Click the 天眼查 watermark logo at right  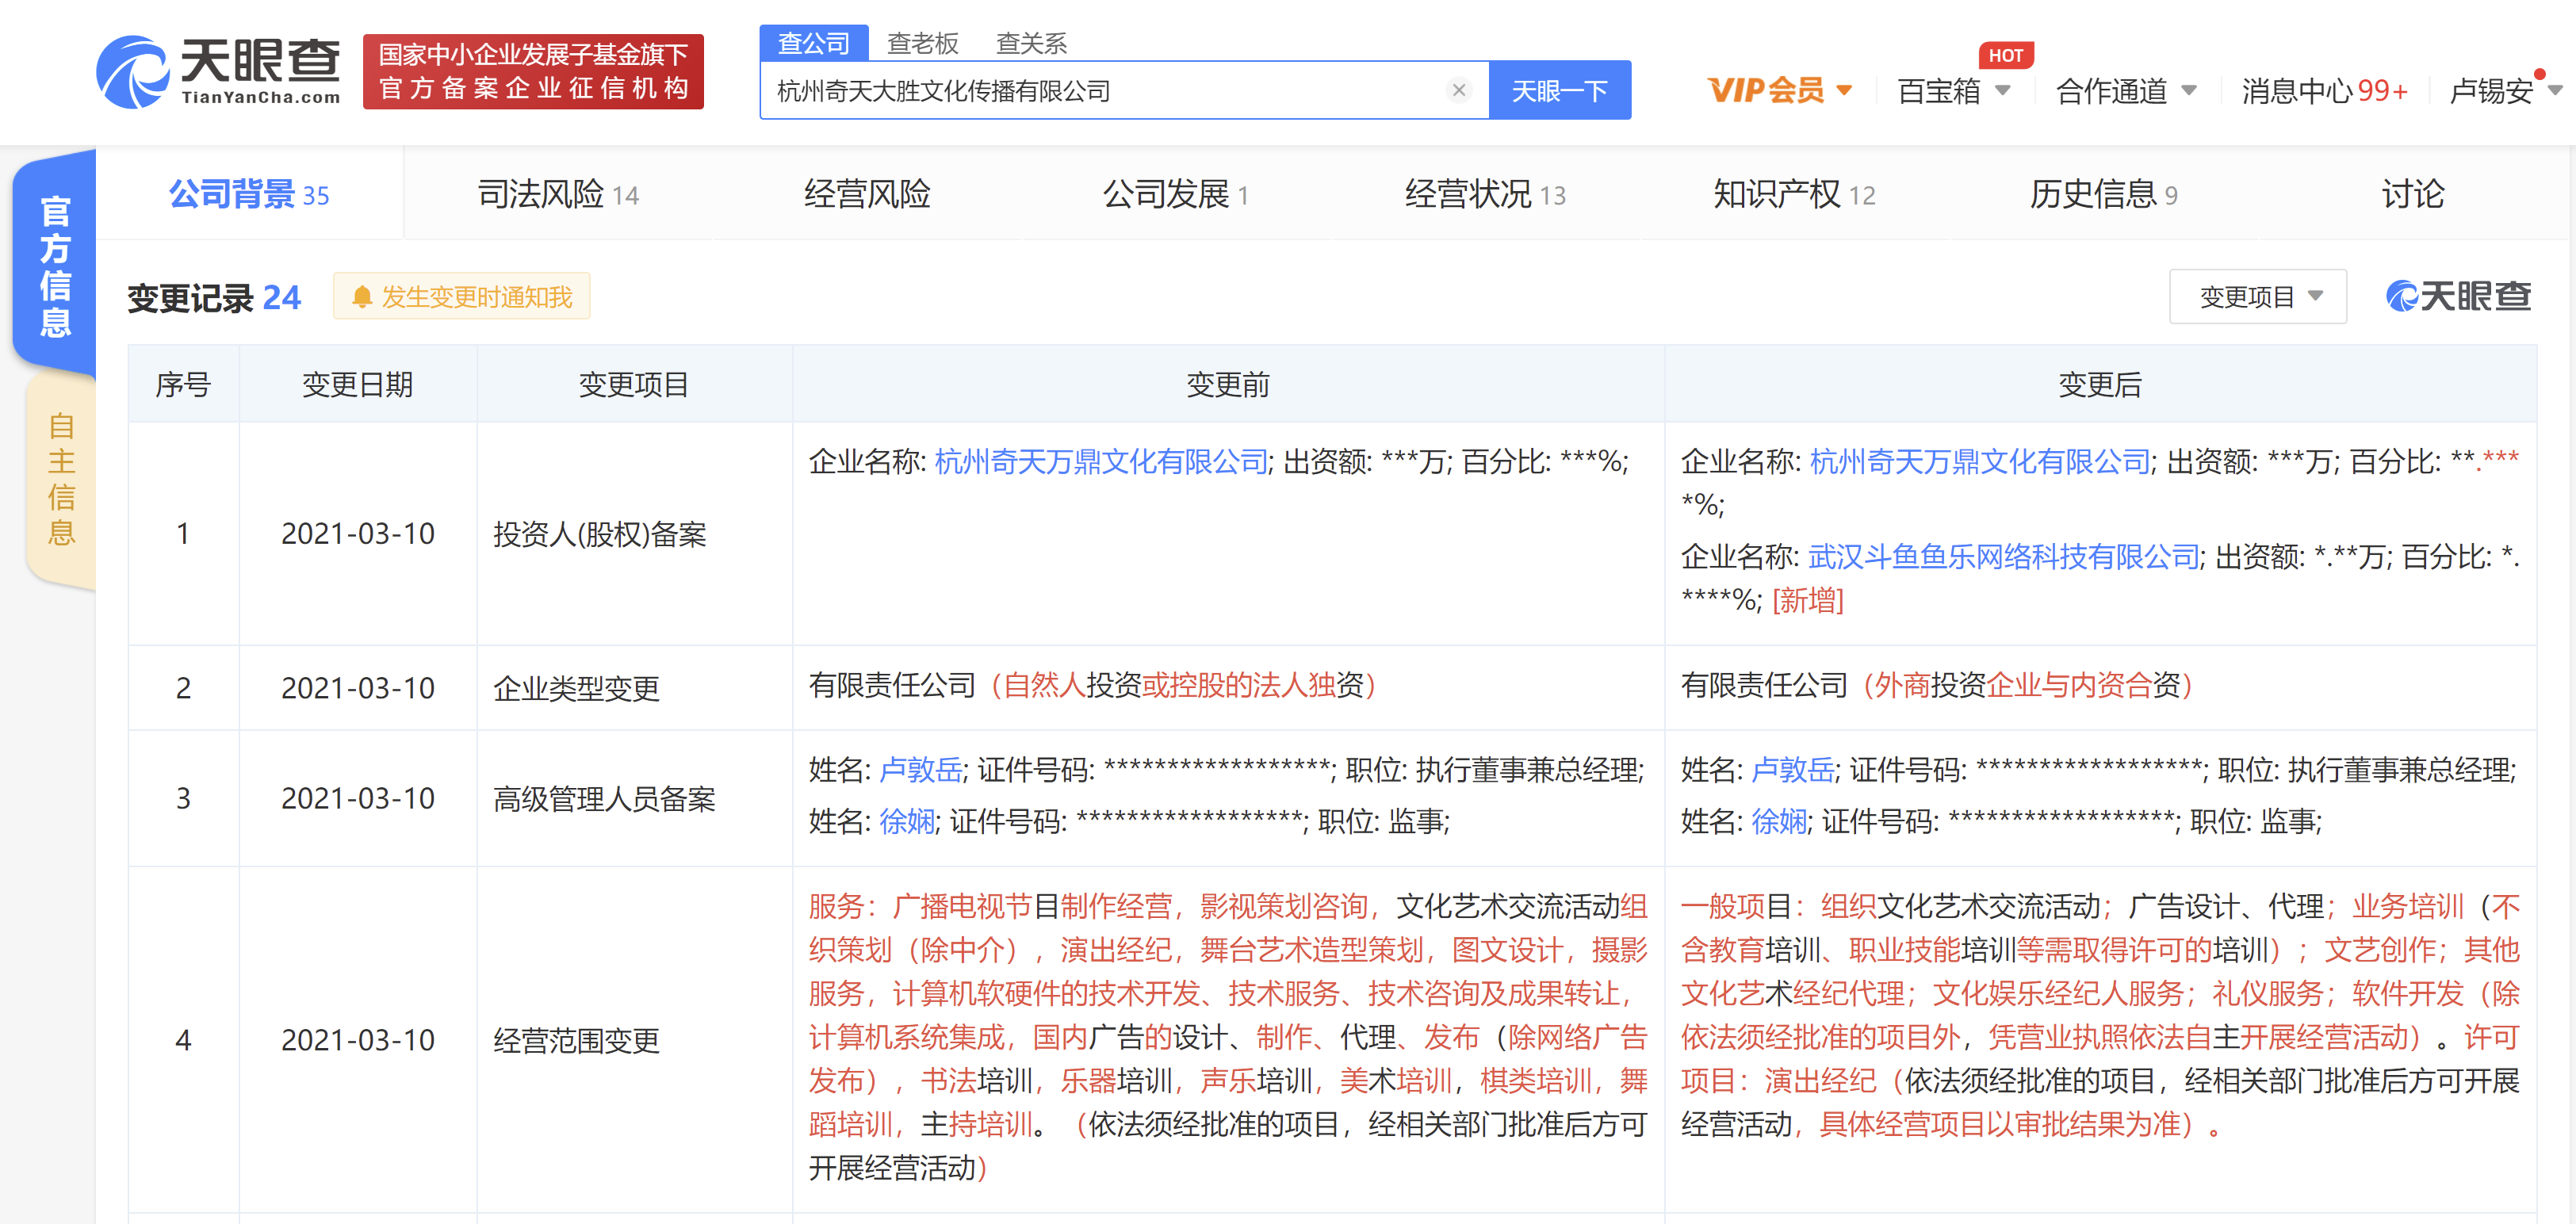(2458, 296)
